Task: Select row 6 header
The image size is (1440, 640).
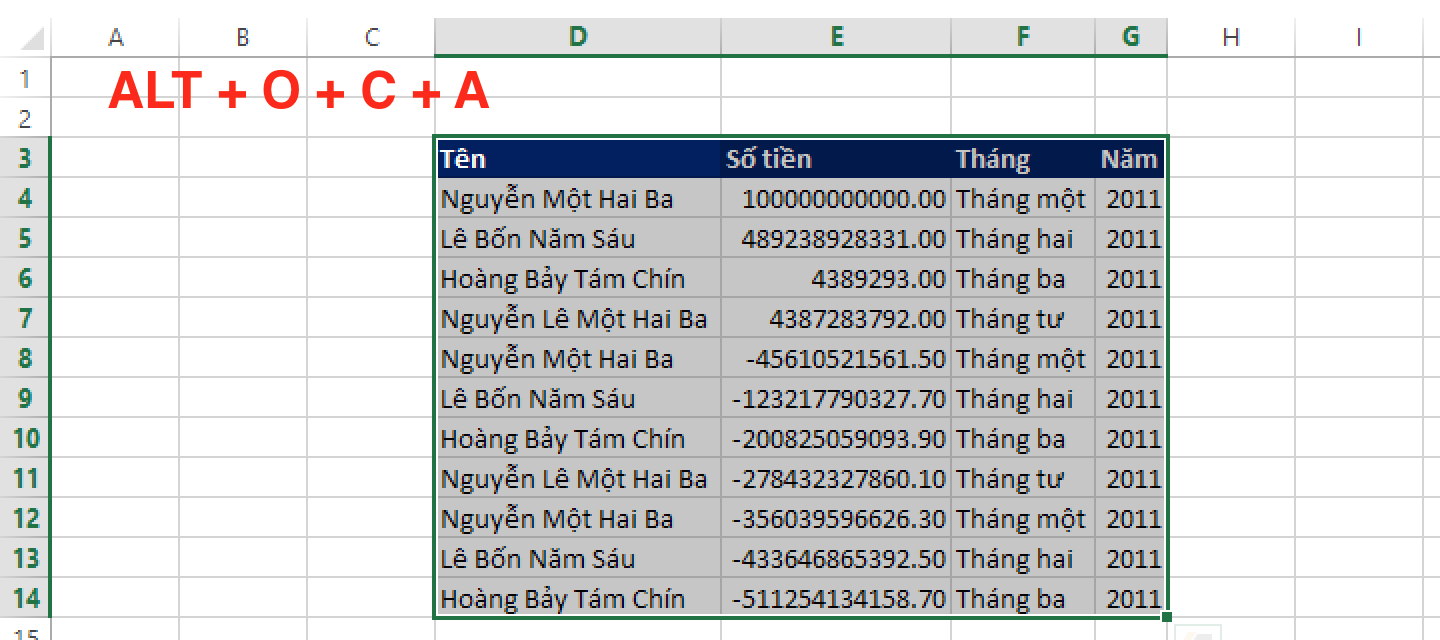Action: click(x=25, y=278)
